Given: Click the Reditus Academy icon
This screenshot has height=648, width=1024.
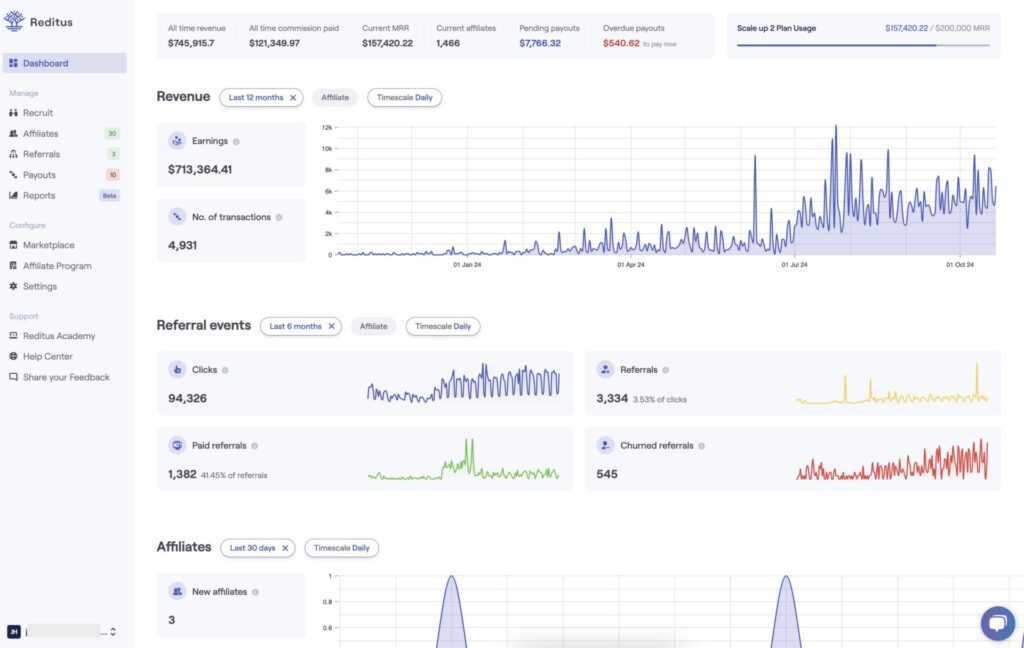Looking at the screenshot, I should tap(13, 336).
